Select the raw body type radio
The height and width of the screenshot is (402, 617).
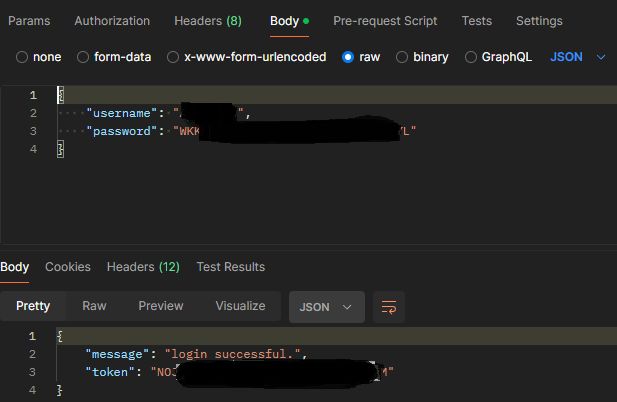348,57
